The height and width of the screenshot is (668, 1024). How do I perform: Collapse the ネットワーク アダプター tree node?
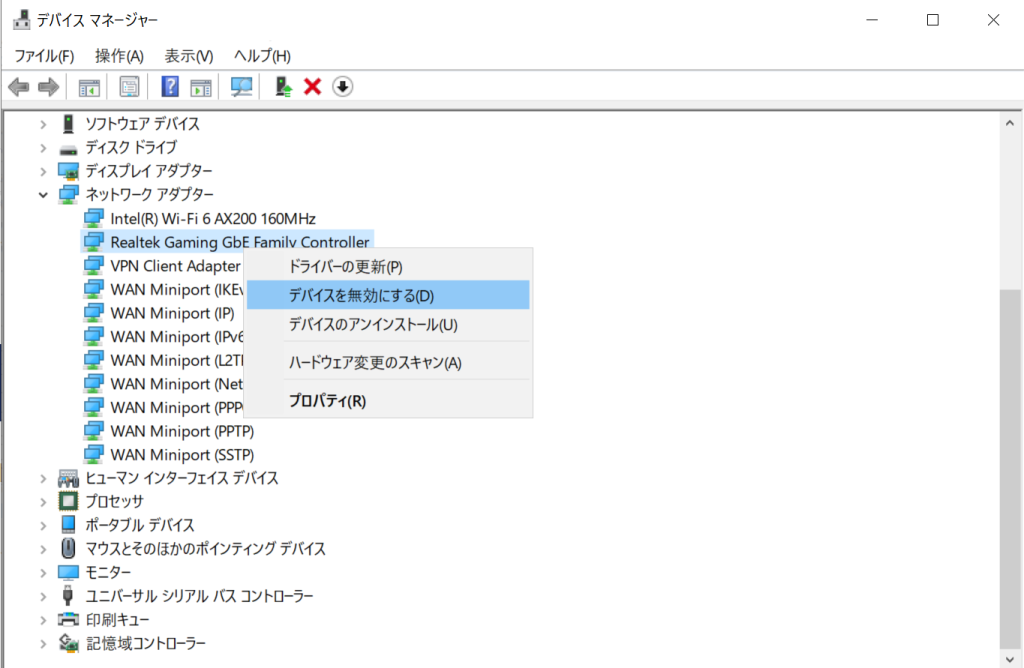[x=43, y=194]
